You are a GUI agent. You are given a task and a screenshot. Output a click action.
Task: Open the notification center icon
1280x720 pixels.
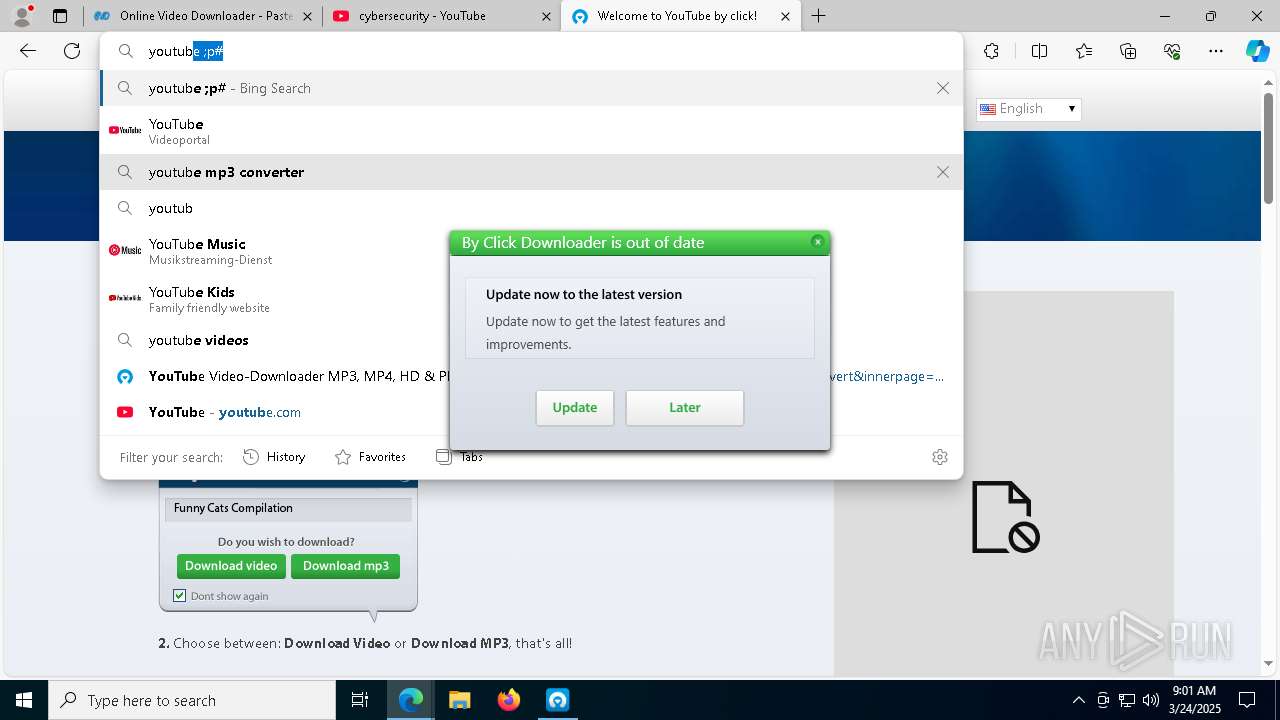click(x=1247, y=700)
